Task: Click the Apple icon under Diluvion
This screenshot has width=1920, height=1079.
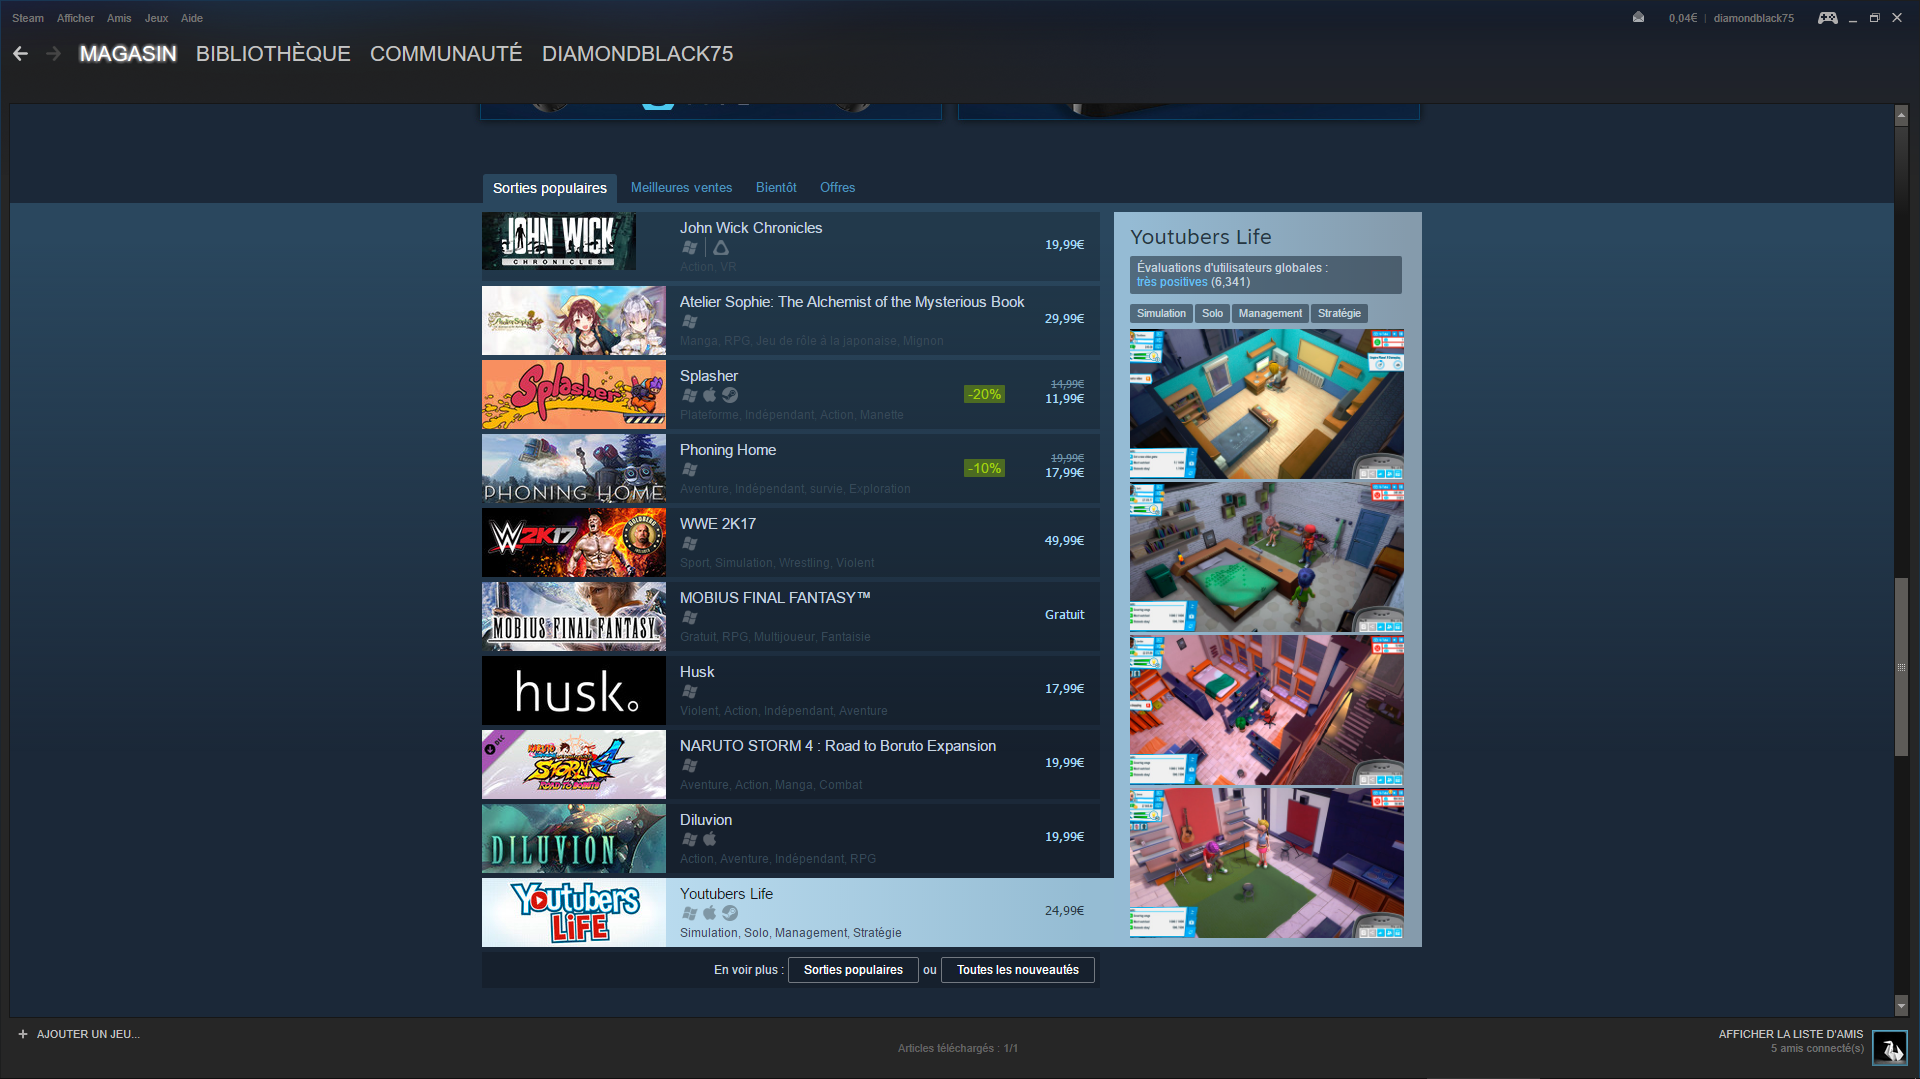Action: point(710,839)
